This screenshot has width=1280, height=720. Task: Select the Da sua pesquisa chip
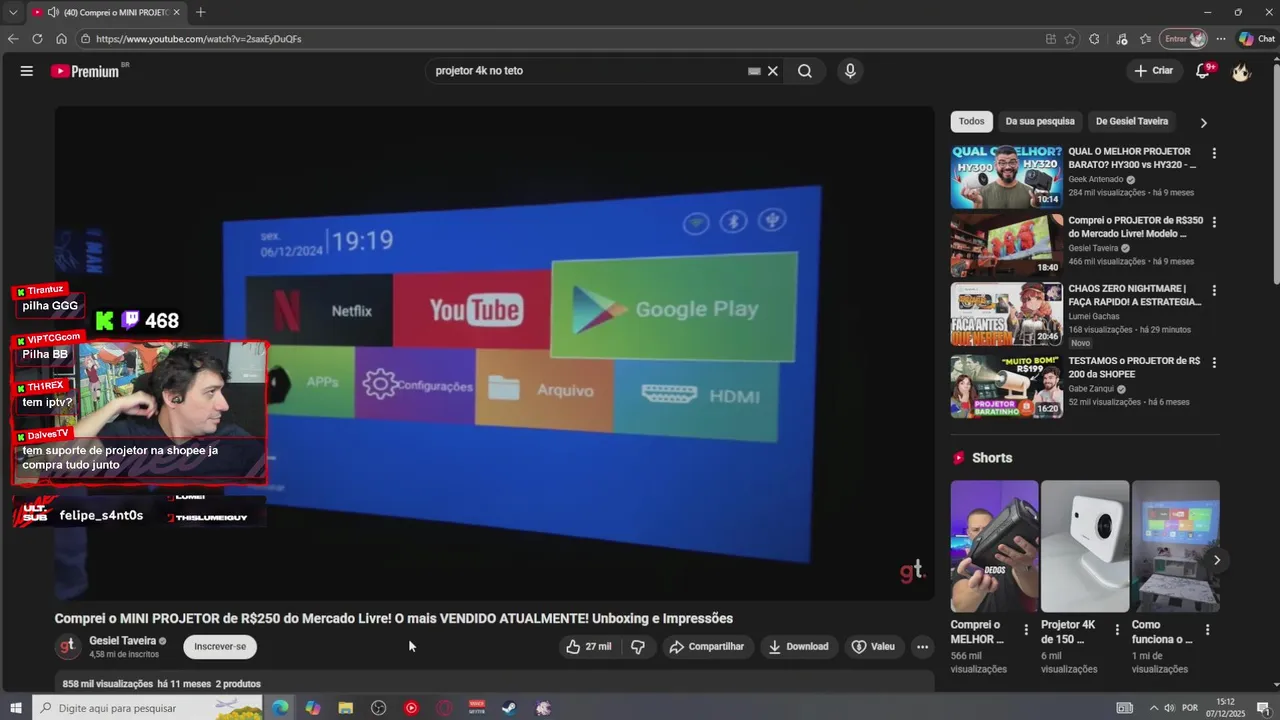1040,121
